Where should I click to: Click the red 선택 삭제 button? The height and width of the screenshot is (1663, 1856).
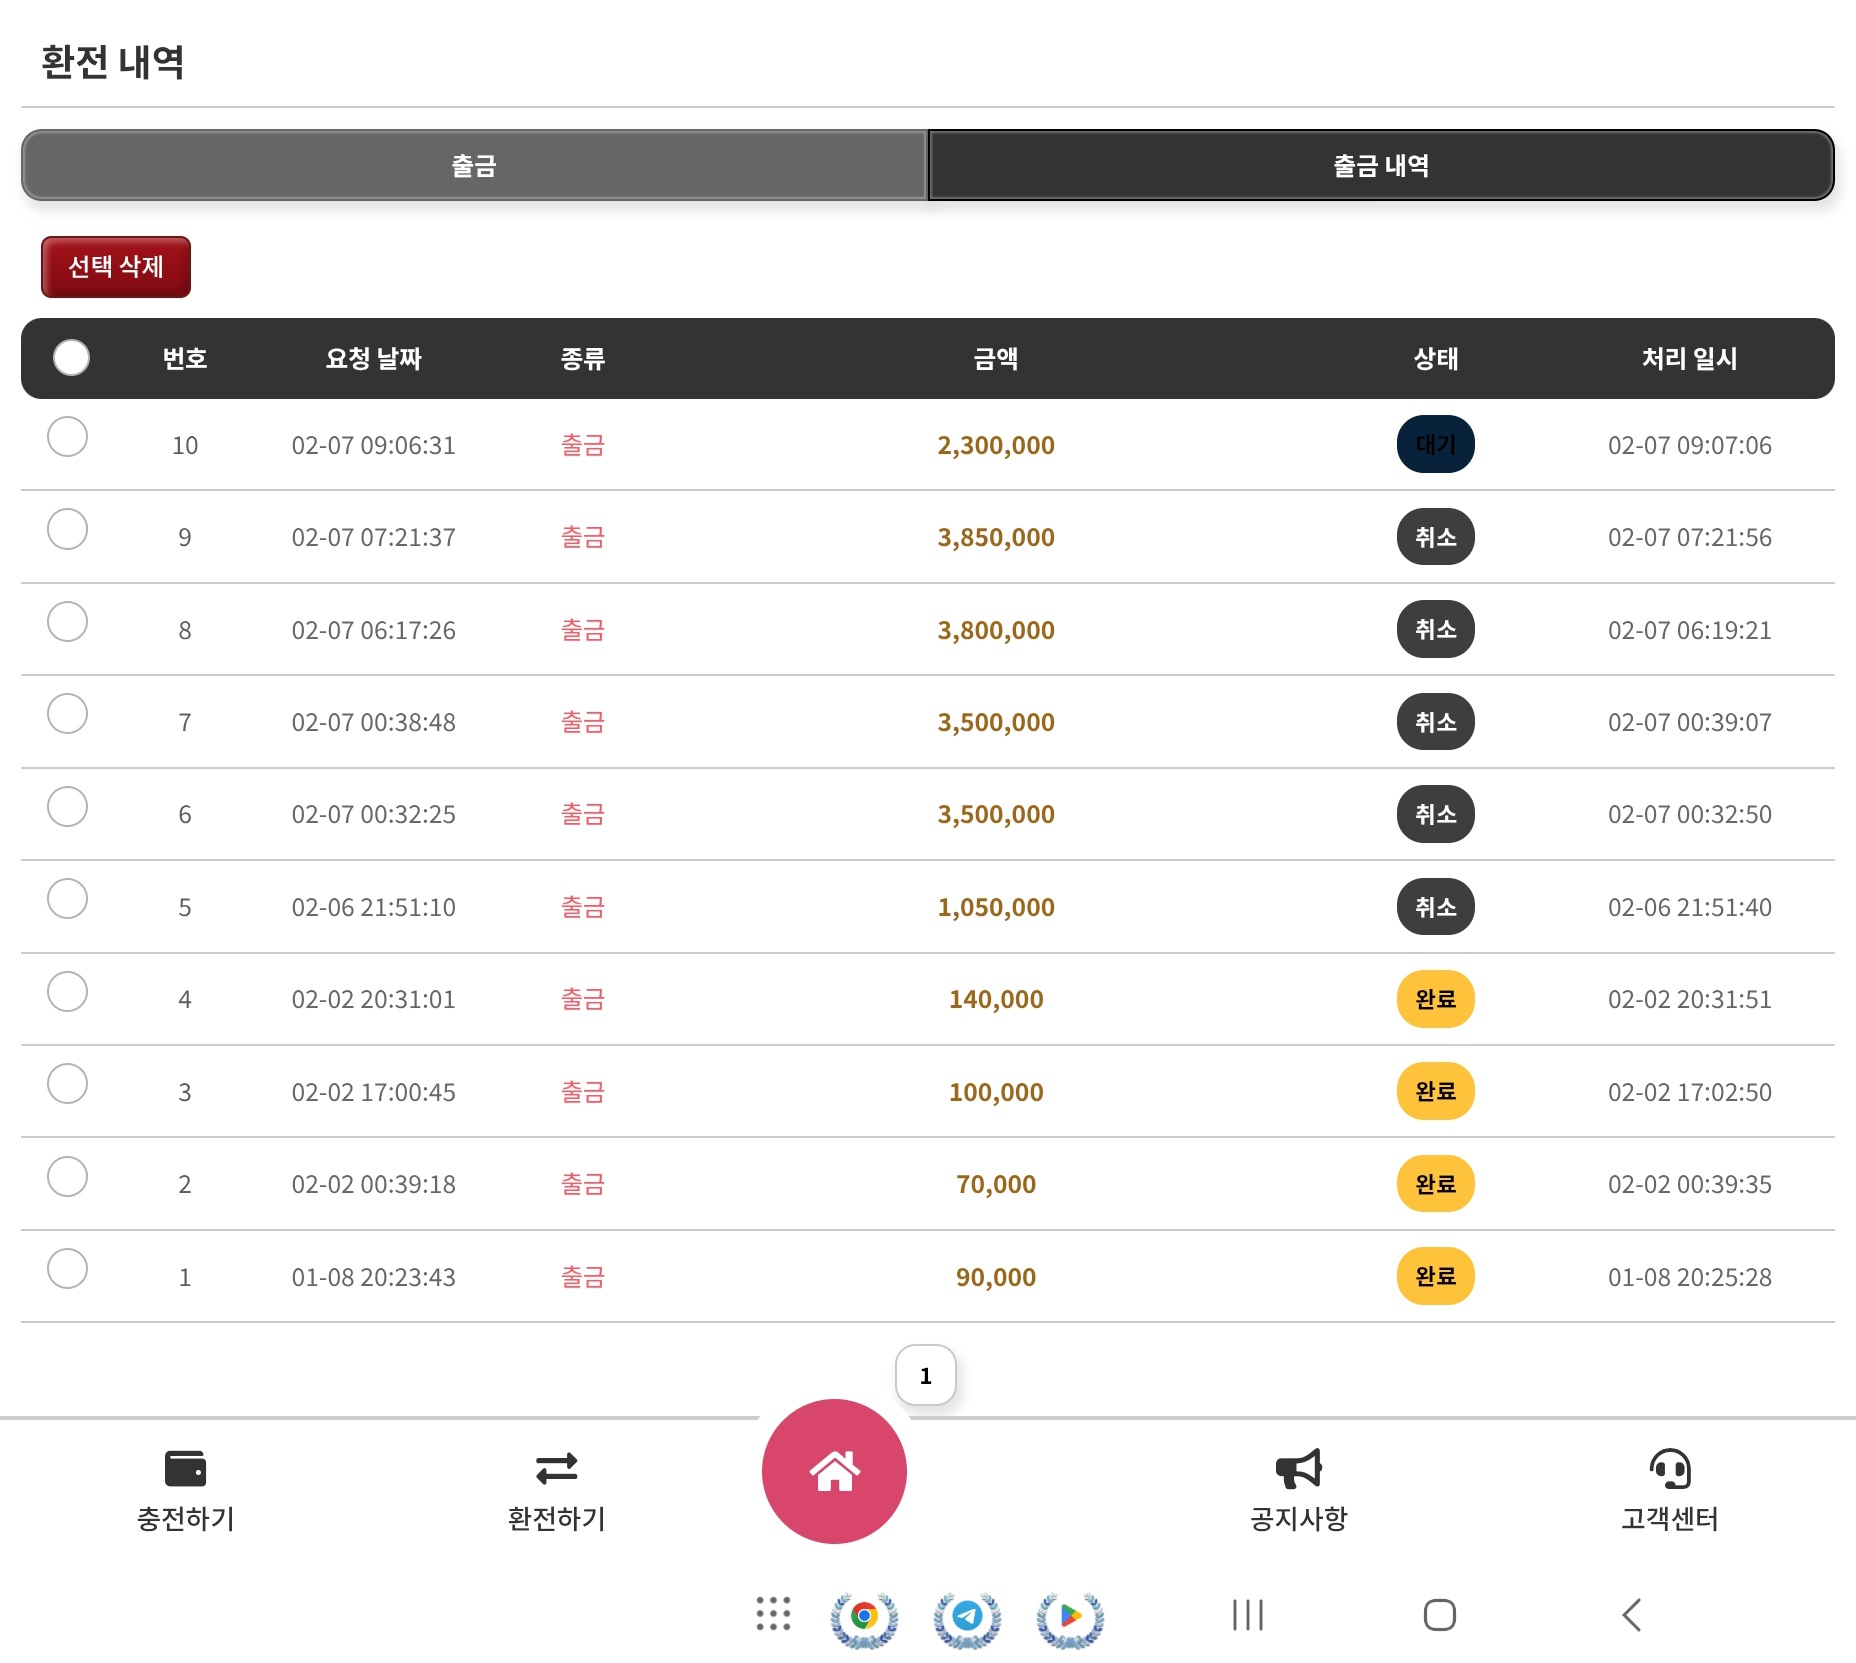(116, 267)
